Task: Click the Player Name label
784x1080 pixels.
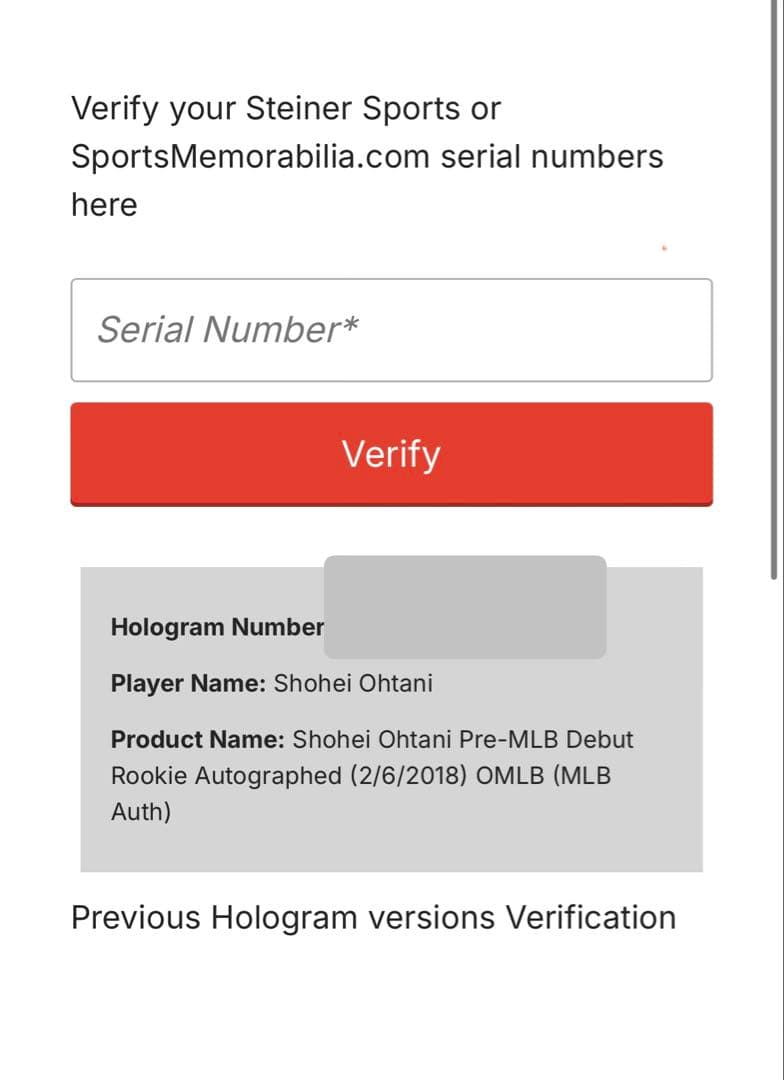Action: [x=188, y=683]
